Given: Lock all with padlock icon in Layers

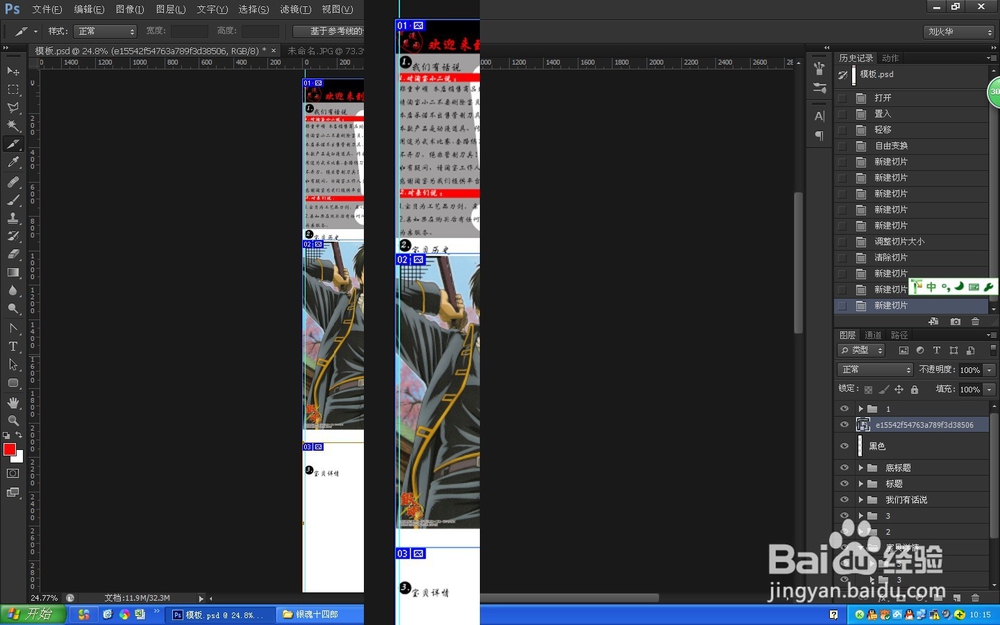Looking at the screenshot, I should (x=915, y=389).
